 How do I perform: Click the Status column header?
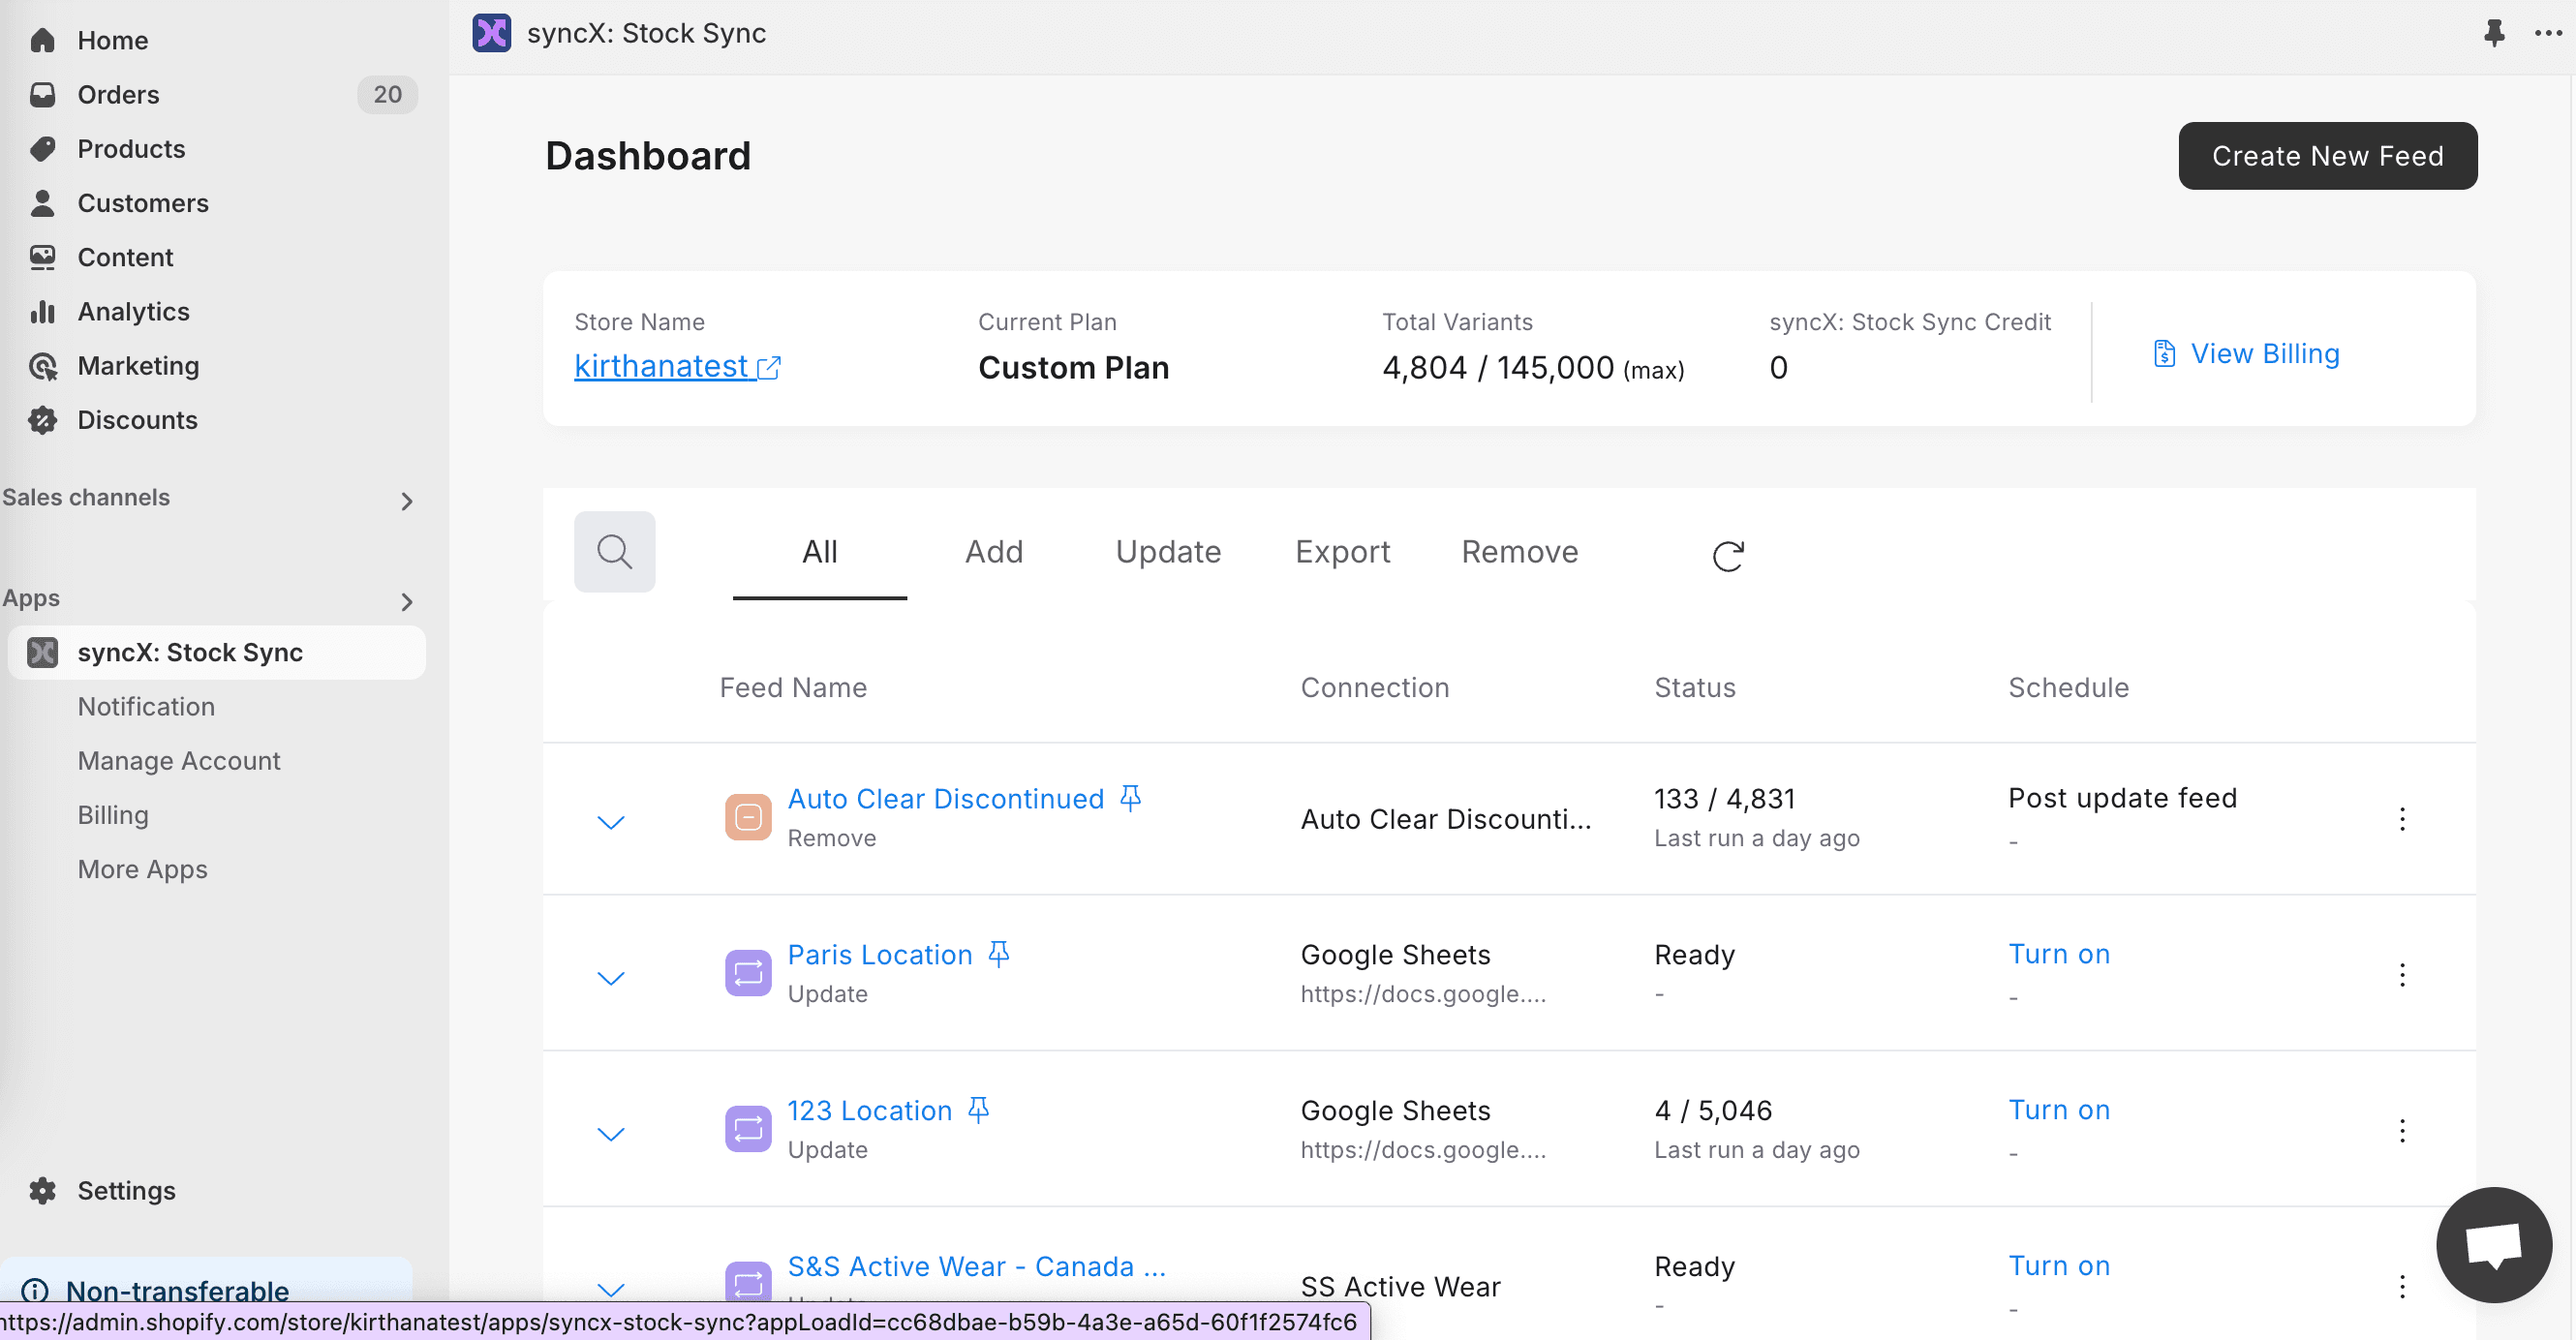point(1694,687)
